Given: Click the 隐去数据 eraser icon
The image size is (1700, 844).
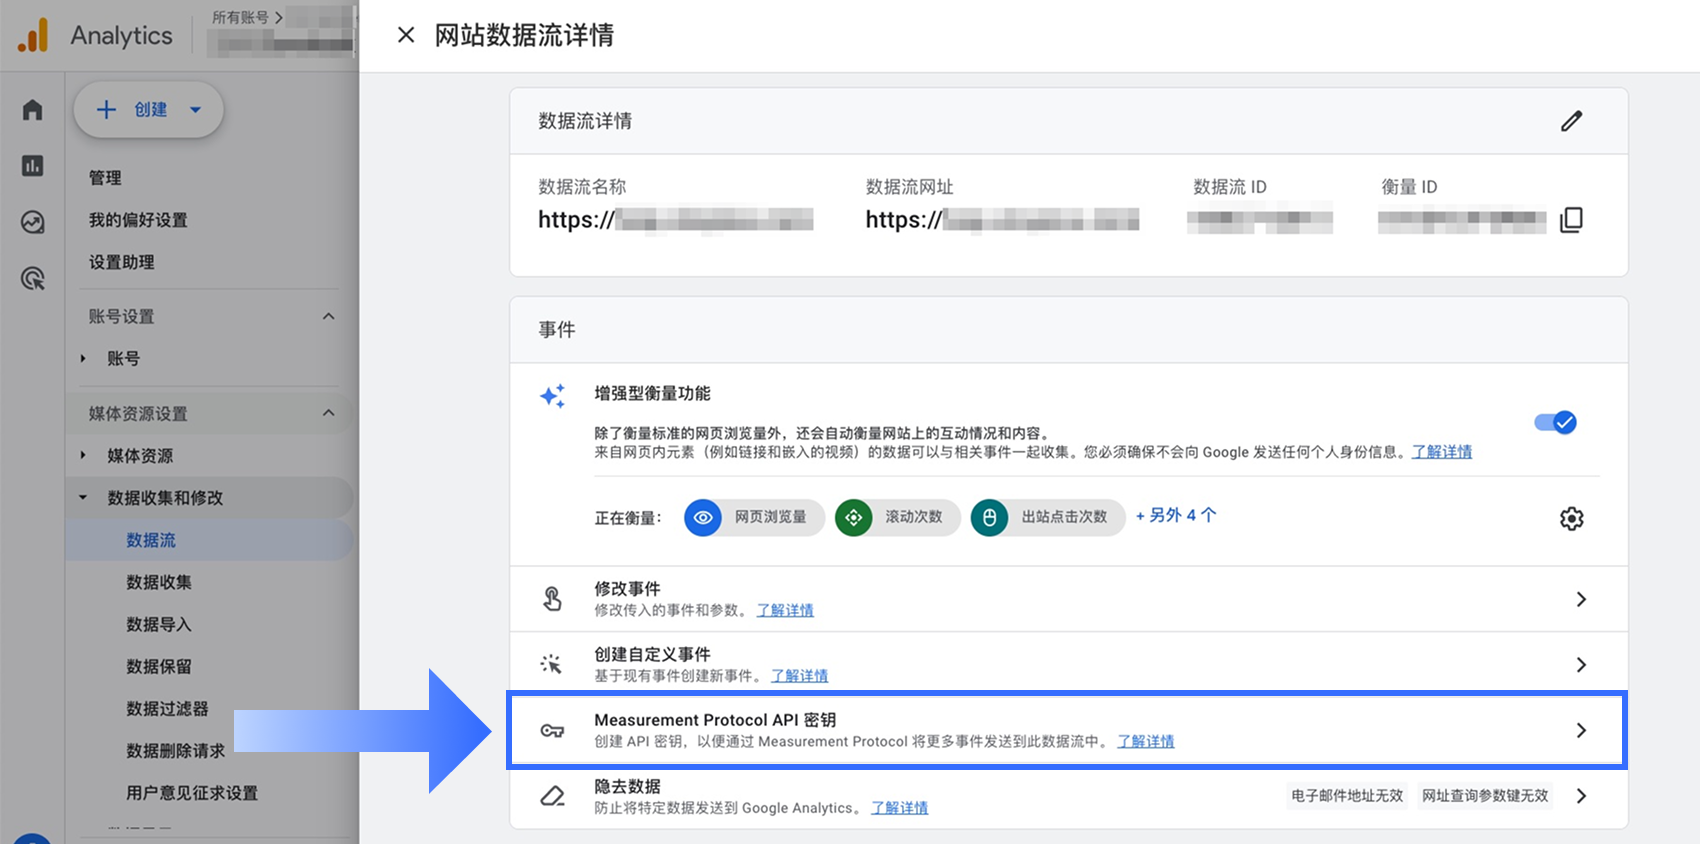Looking at the screenshot, I should point(552,796).
